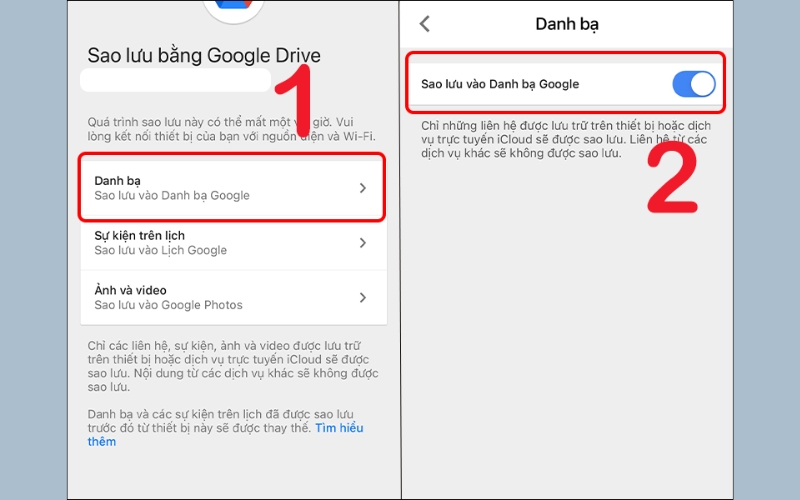Image resolution: width=800 pixels, height=500 pixels.
Task: Go back from the Danh bạ screen
Action: pyautogui.click(x=425, y=24)
